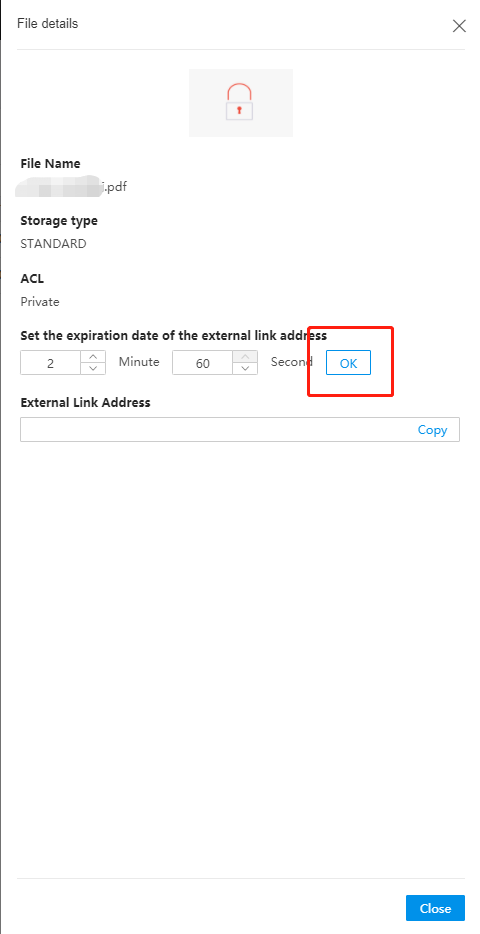Increase the Minute value with the up arrow
Viewport: 480px width, 934px height.
click(93, 356)
